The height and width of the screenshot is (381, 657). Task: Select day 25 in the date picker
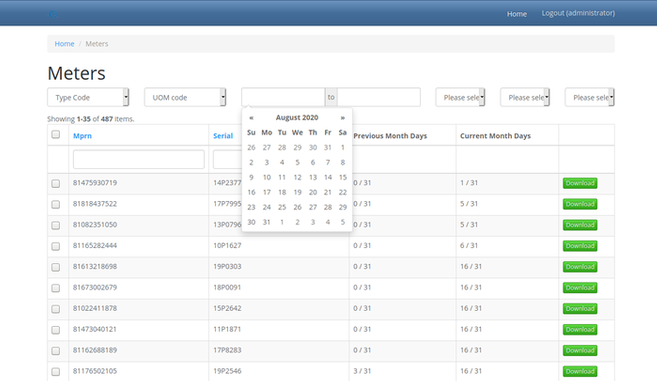[x=282, y=207]
